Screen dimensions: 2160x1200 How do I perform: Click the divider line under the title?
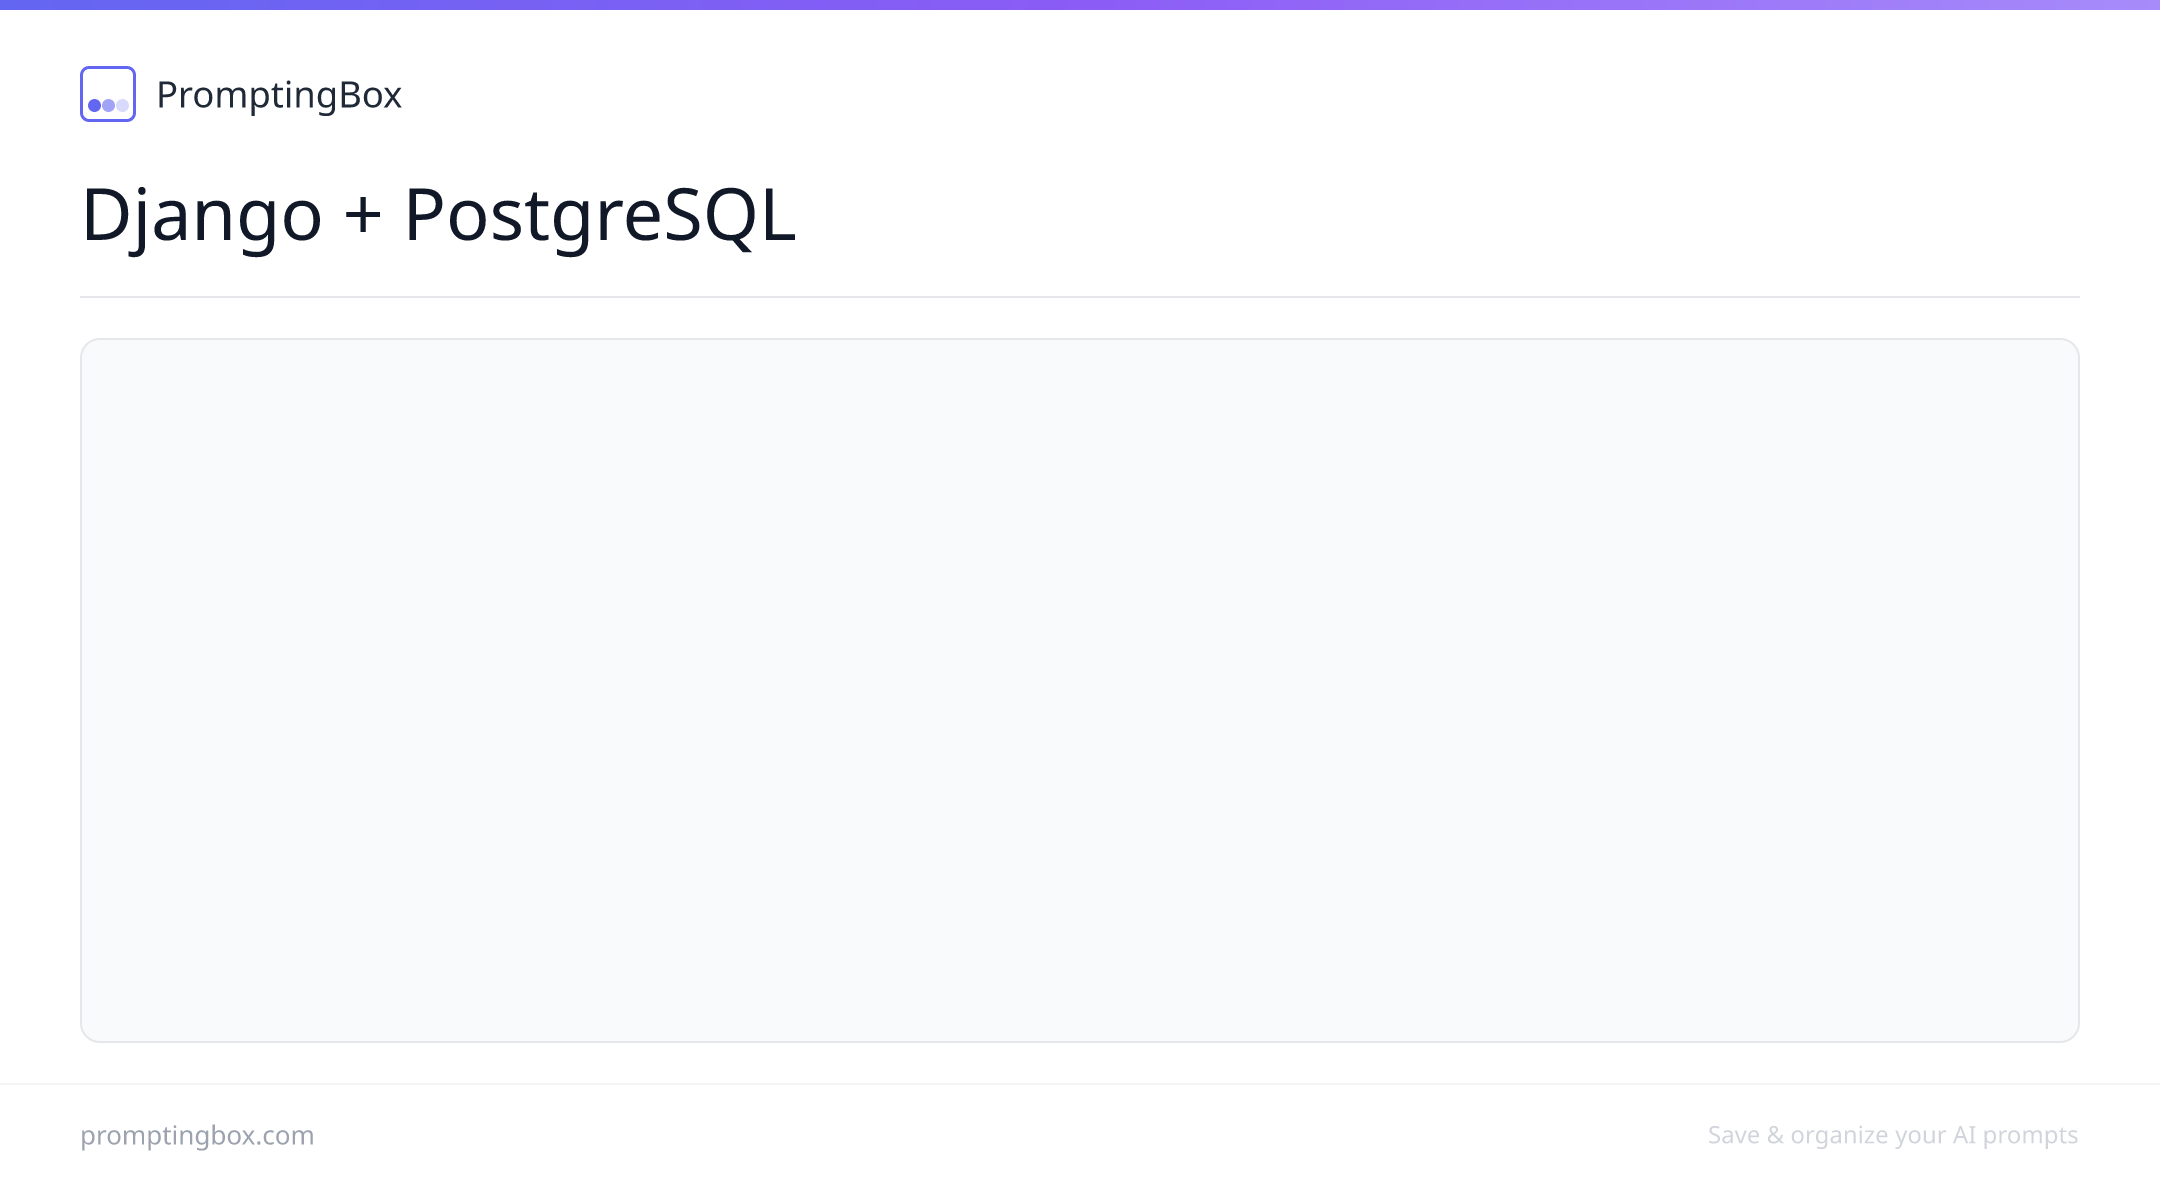coord(1080,297)
